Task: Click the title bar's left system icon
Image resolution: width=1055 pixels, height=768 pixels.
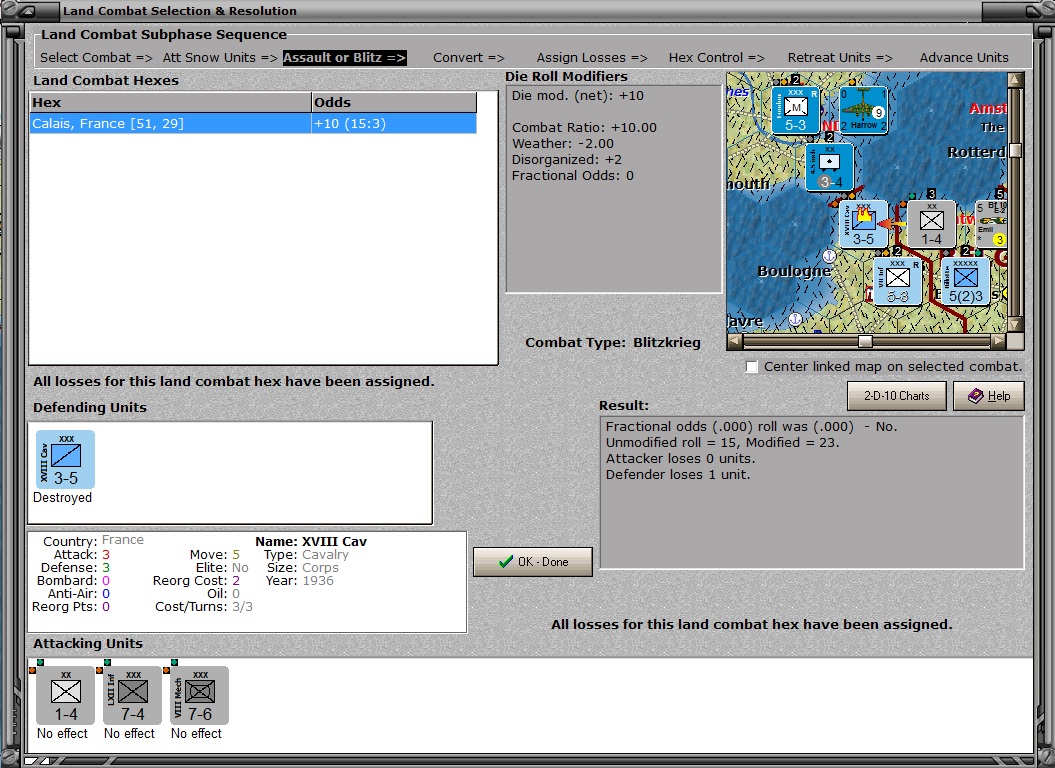Action: [x=28, y=11]
